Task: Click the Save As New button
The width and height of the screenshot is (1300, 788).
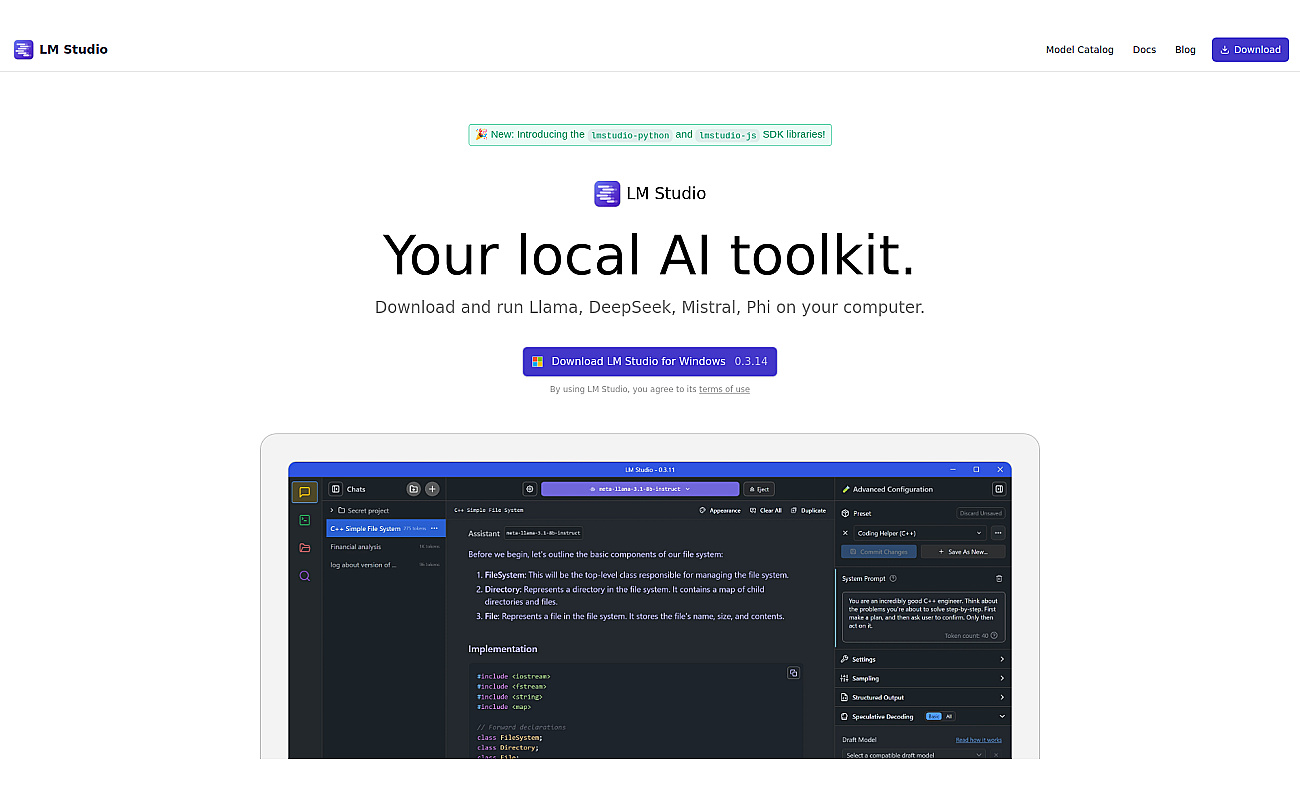Action: pos(963,552)
